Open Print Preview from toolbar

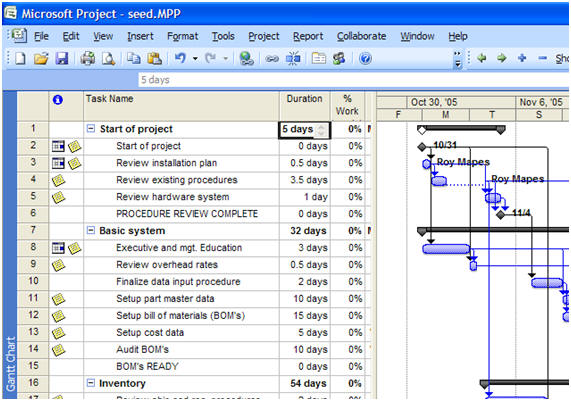click(x=109, y=58)
